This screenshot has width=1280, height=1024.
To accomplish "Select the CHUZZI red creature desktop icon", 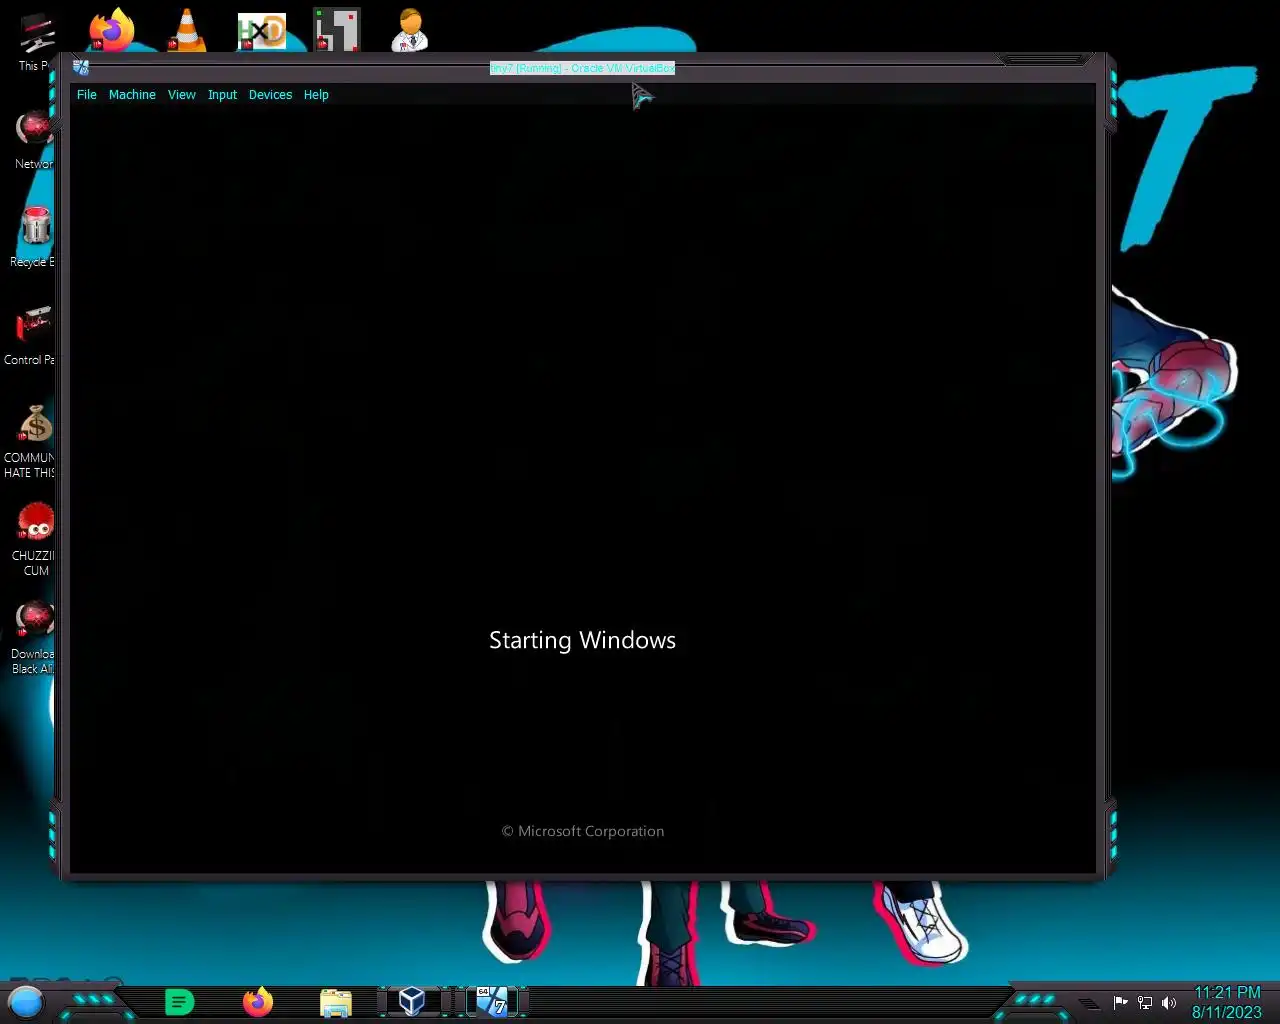I will (35, 539).
